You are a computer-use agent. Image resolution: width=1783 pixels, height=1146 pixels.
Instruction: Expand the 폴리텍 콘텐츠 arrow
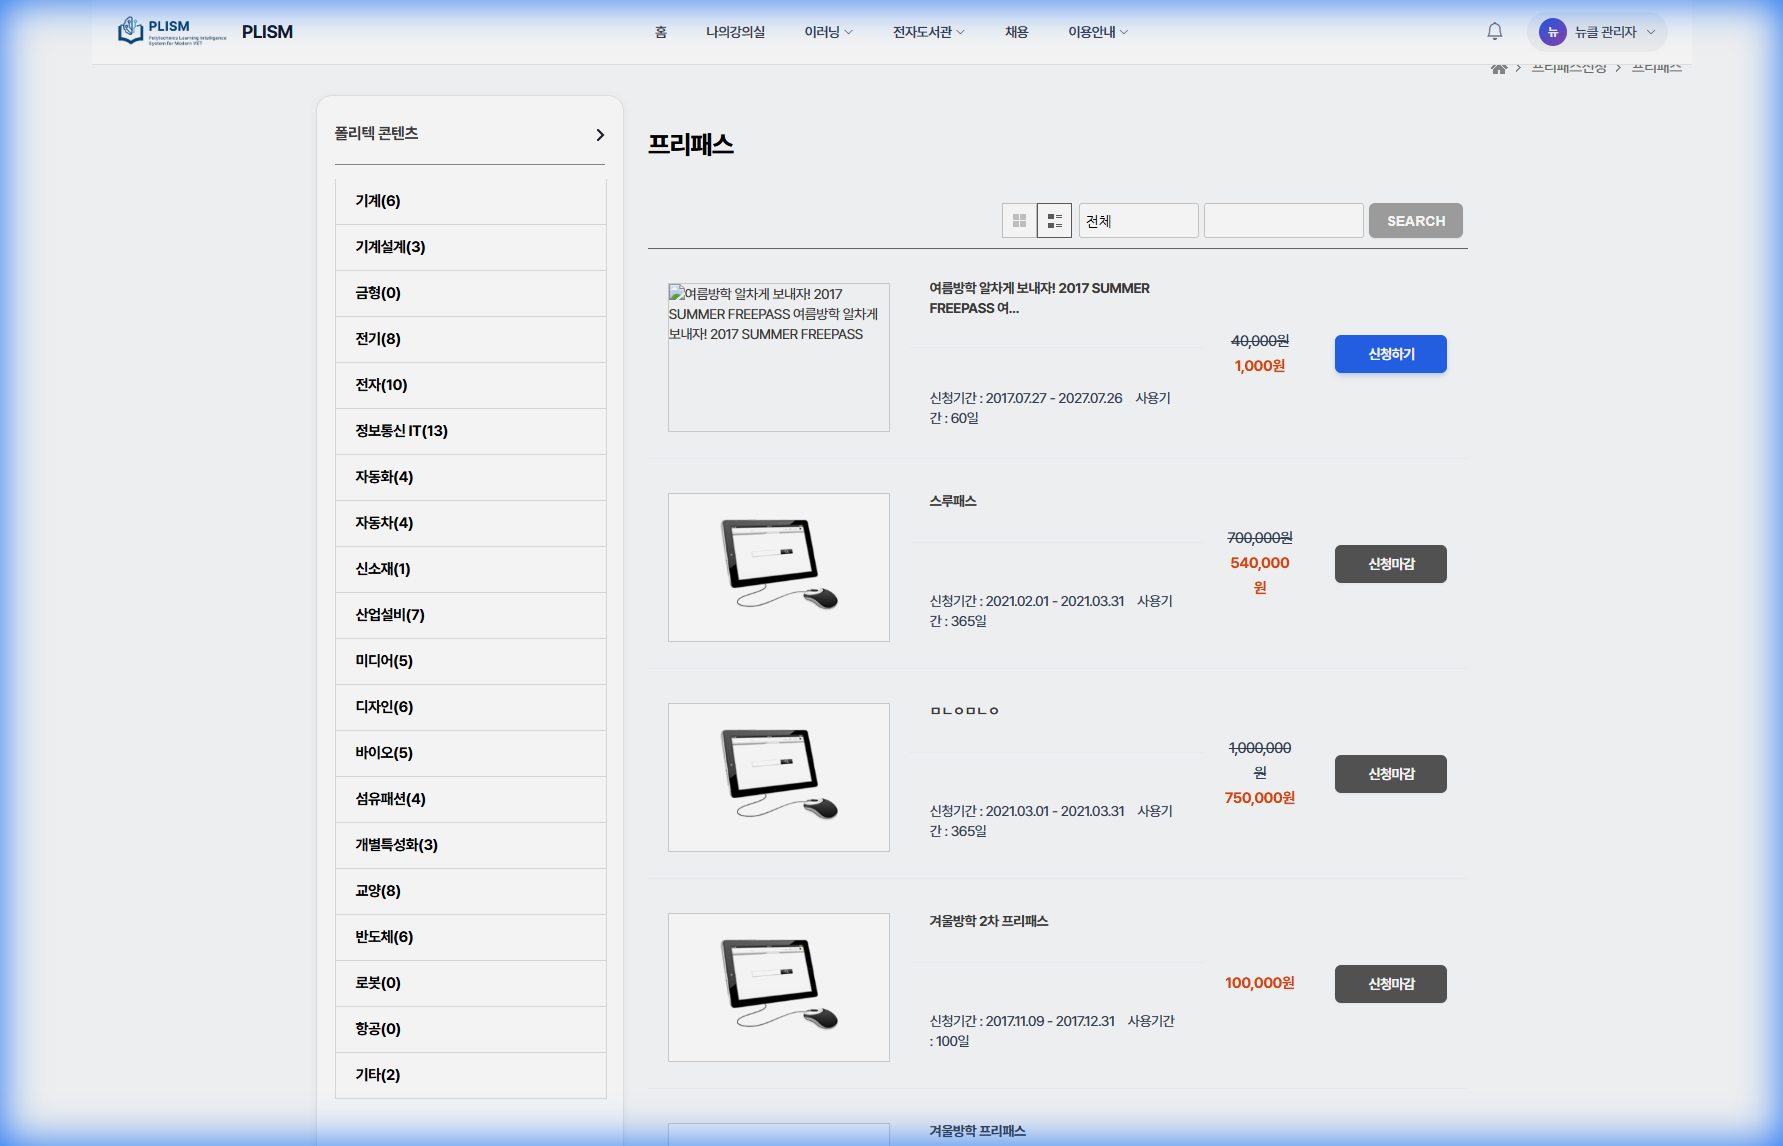point(599,135)
